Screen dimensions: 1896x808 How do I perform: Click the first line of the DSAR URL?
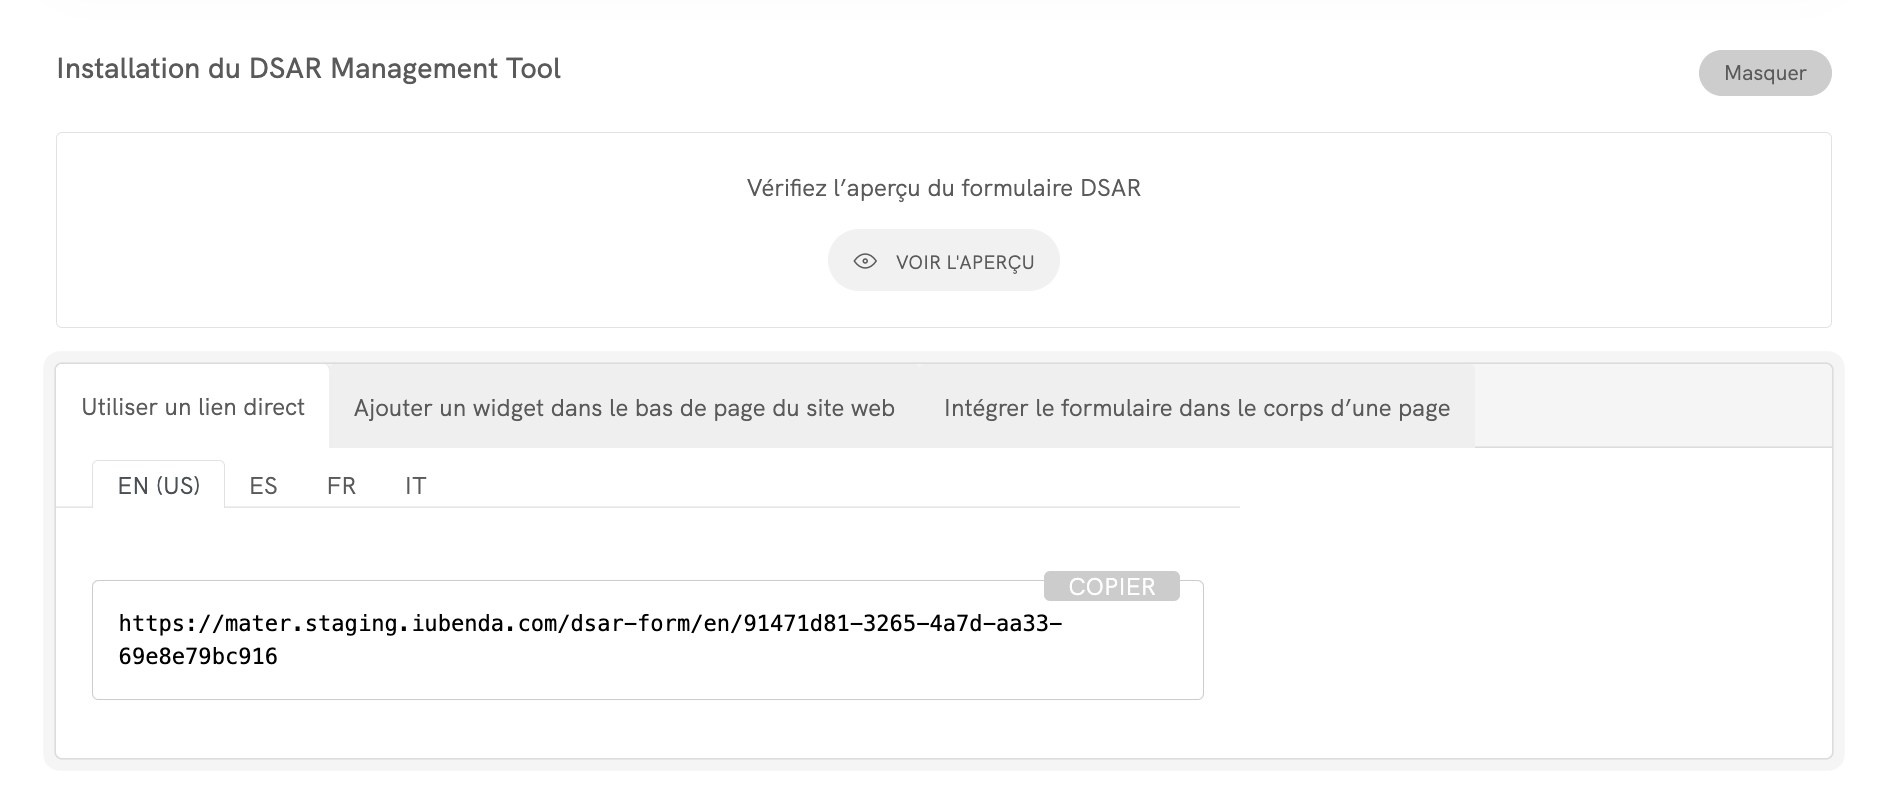pos(590,624)
